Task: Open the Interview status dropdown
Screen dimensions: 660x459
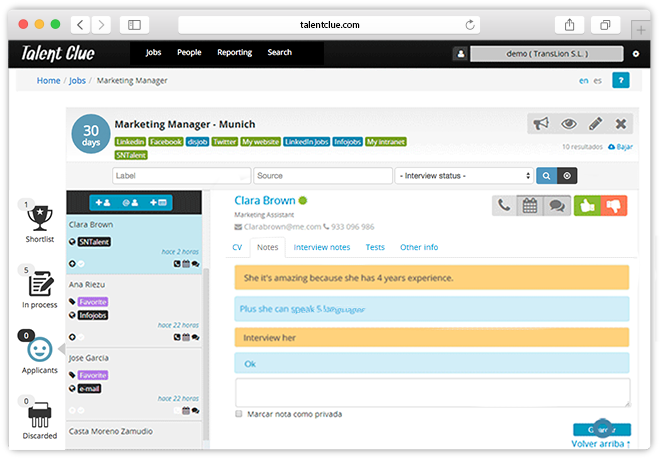Action: pos(464,175)
